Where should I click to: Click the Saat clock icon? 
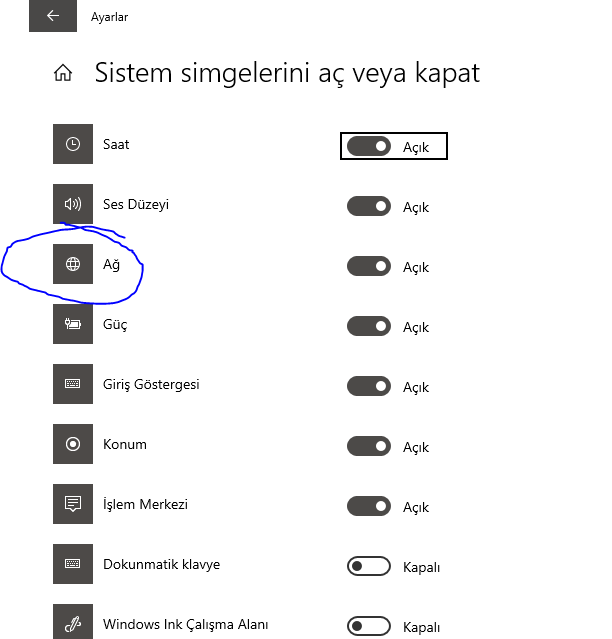pos(72,145)
